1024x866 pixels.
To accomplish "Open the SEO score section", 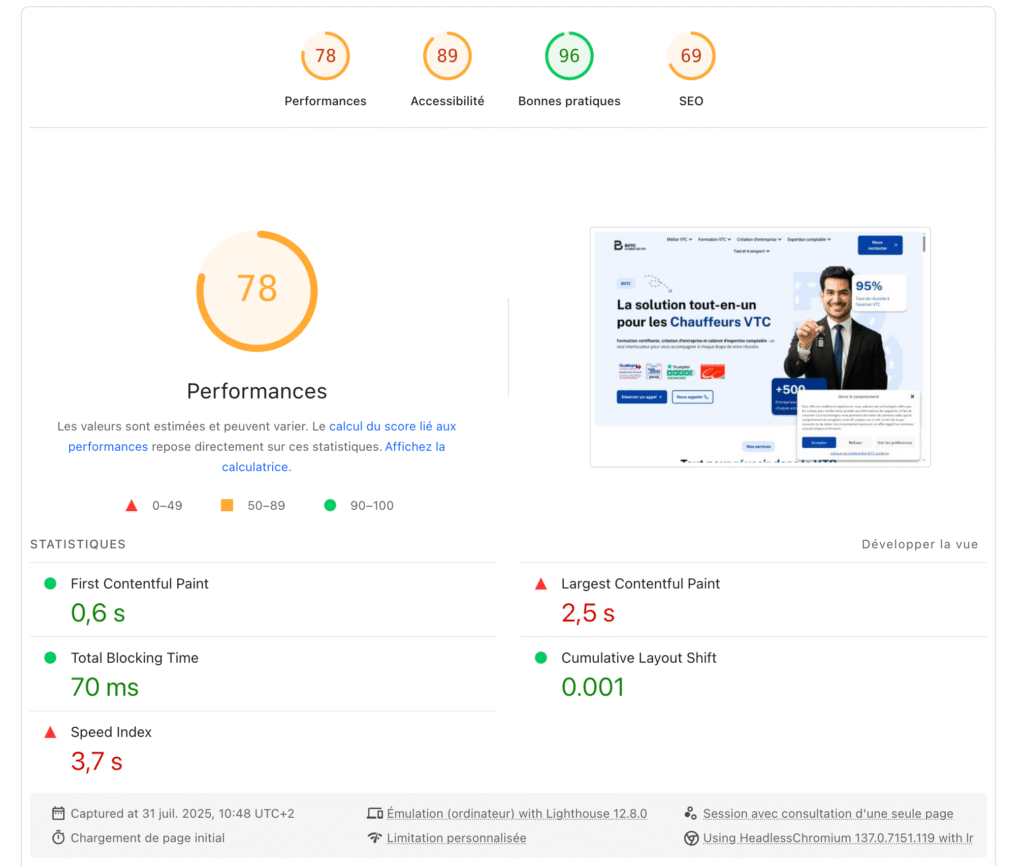I will 691,56.
